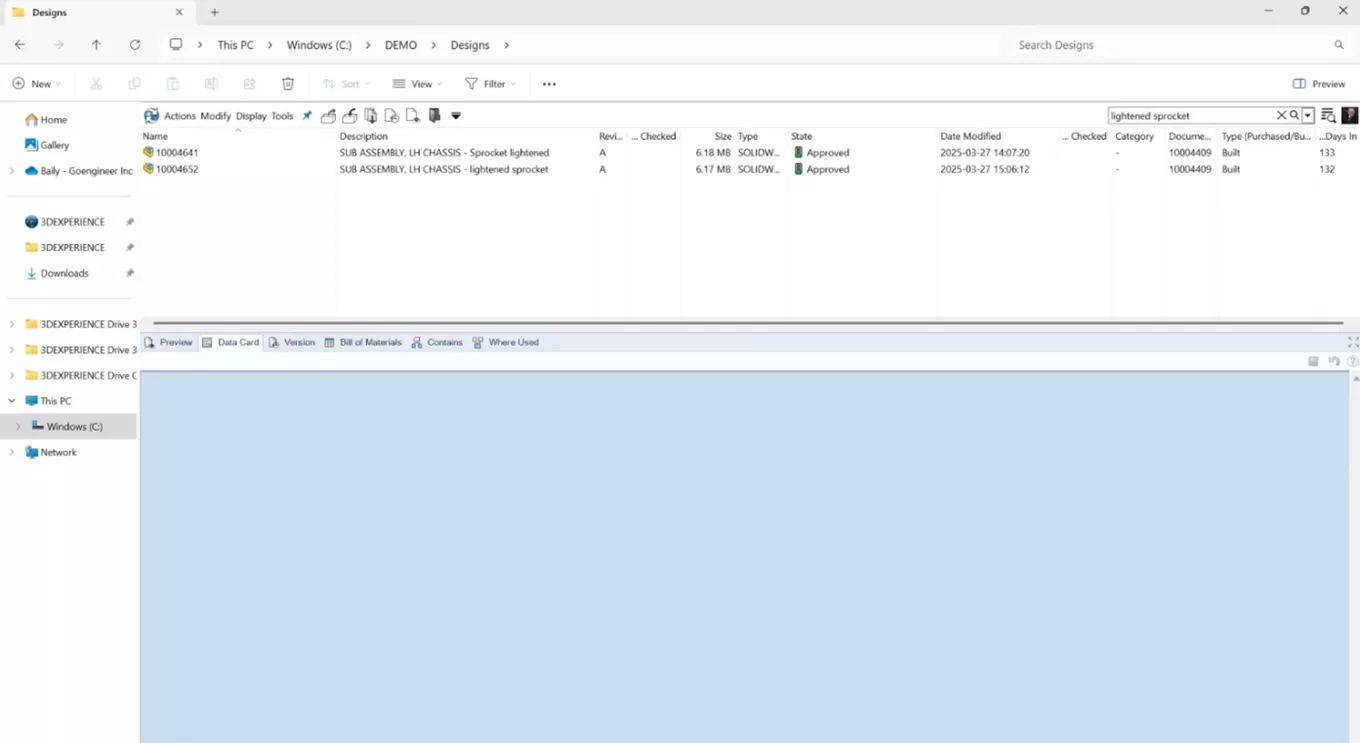
Task: Click the Get Latest Version icon
Action: click(x=370, y=116)
